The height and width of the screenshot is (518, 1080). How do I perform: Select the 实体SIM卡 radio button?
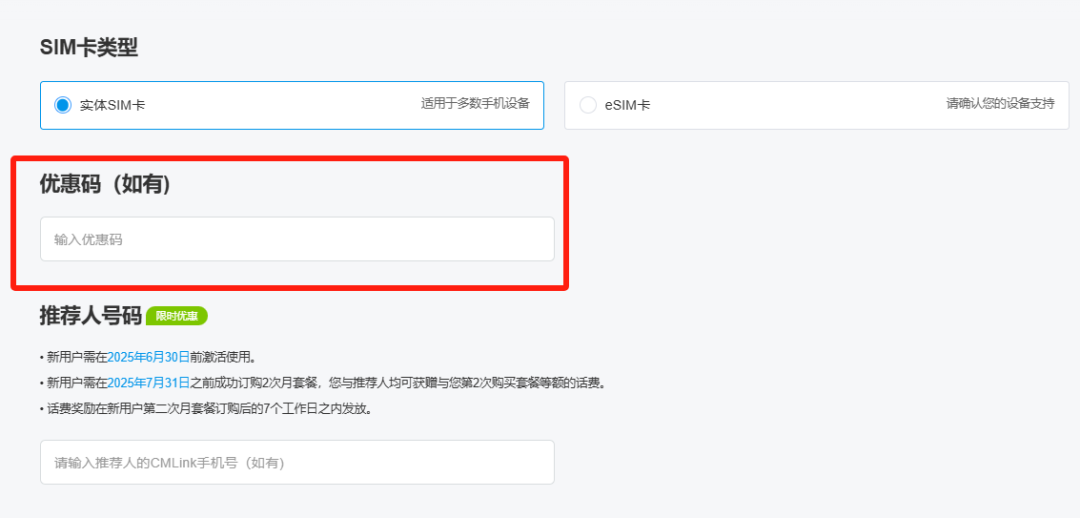pos(63,105)
